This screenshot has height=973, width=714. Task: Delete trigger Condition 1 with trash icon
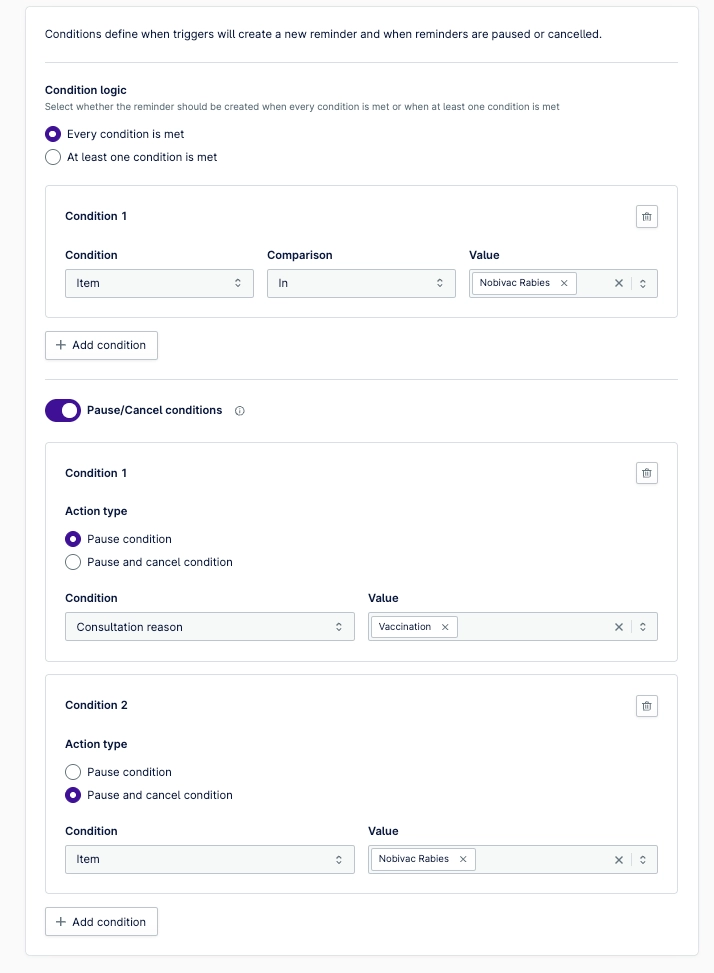click(646, 217)
